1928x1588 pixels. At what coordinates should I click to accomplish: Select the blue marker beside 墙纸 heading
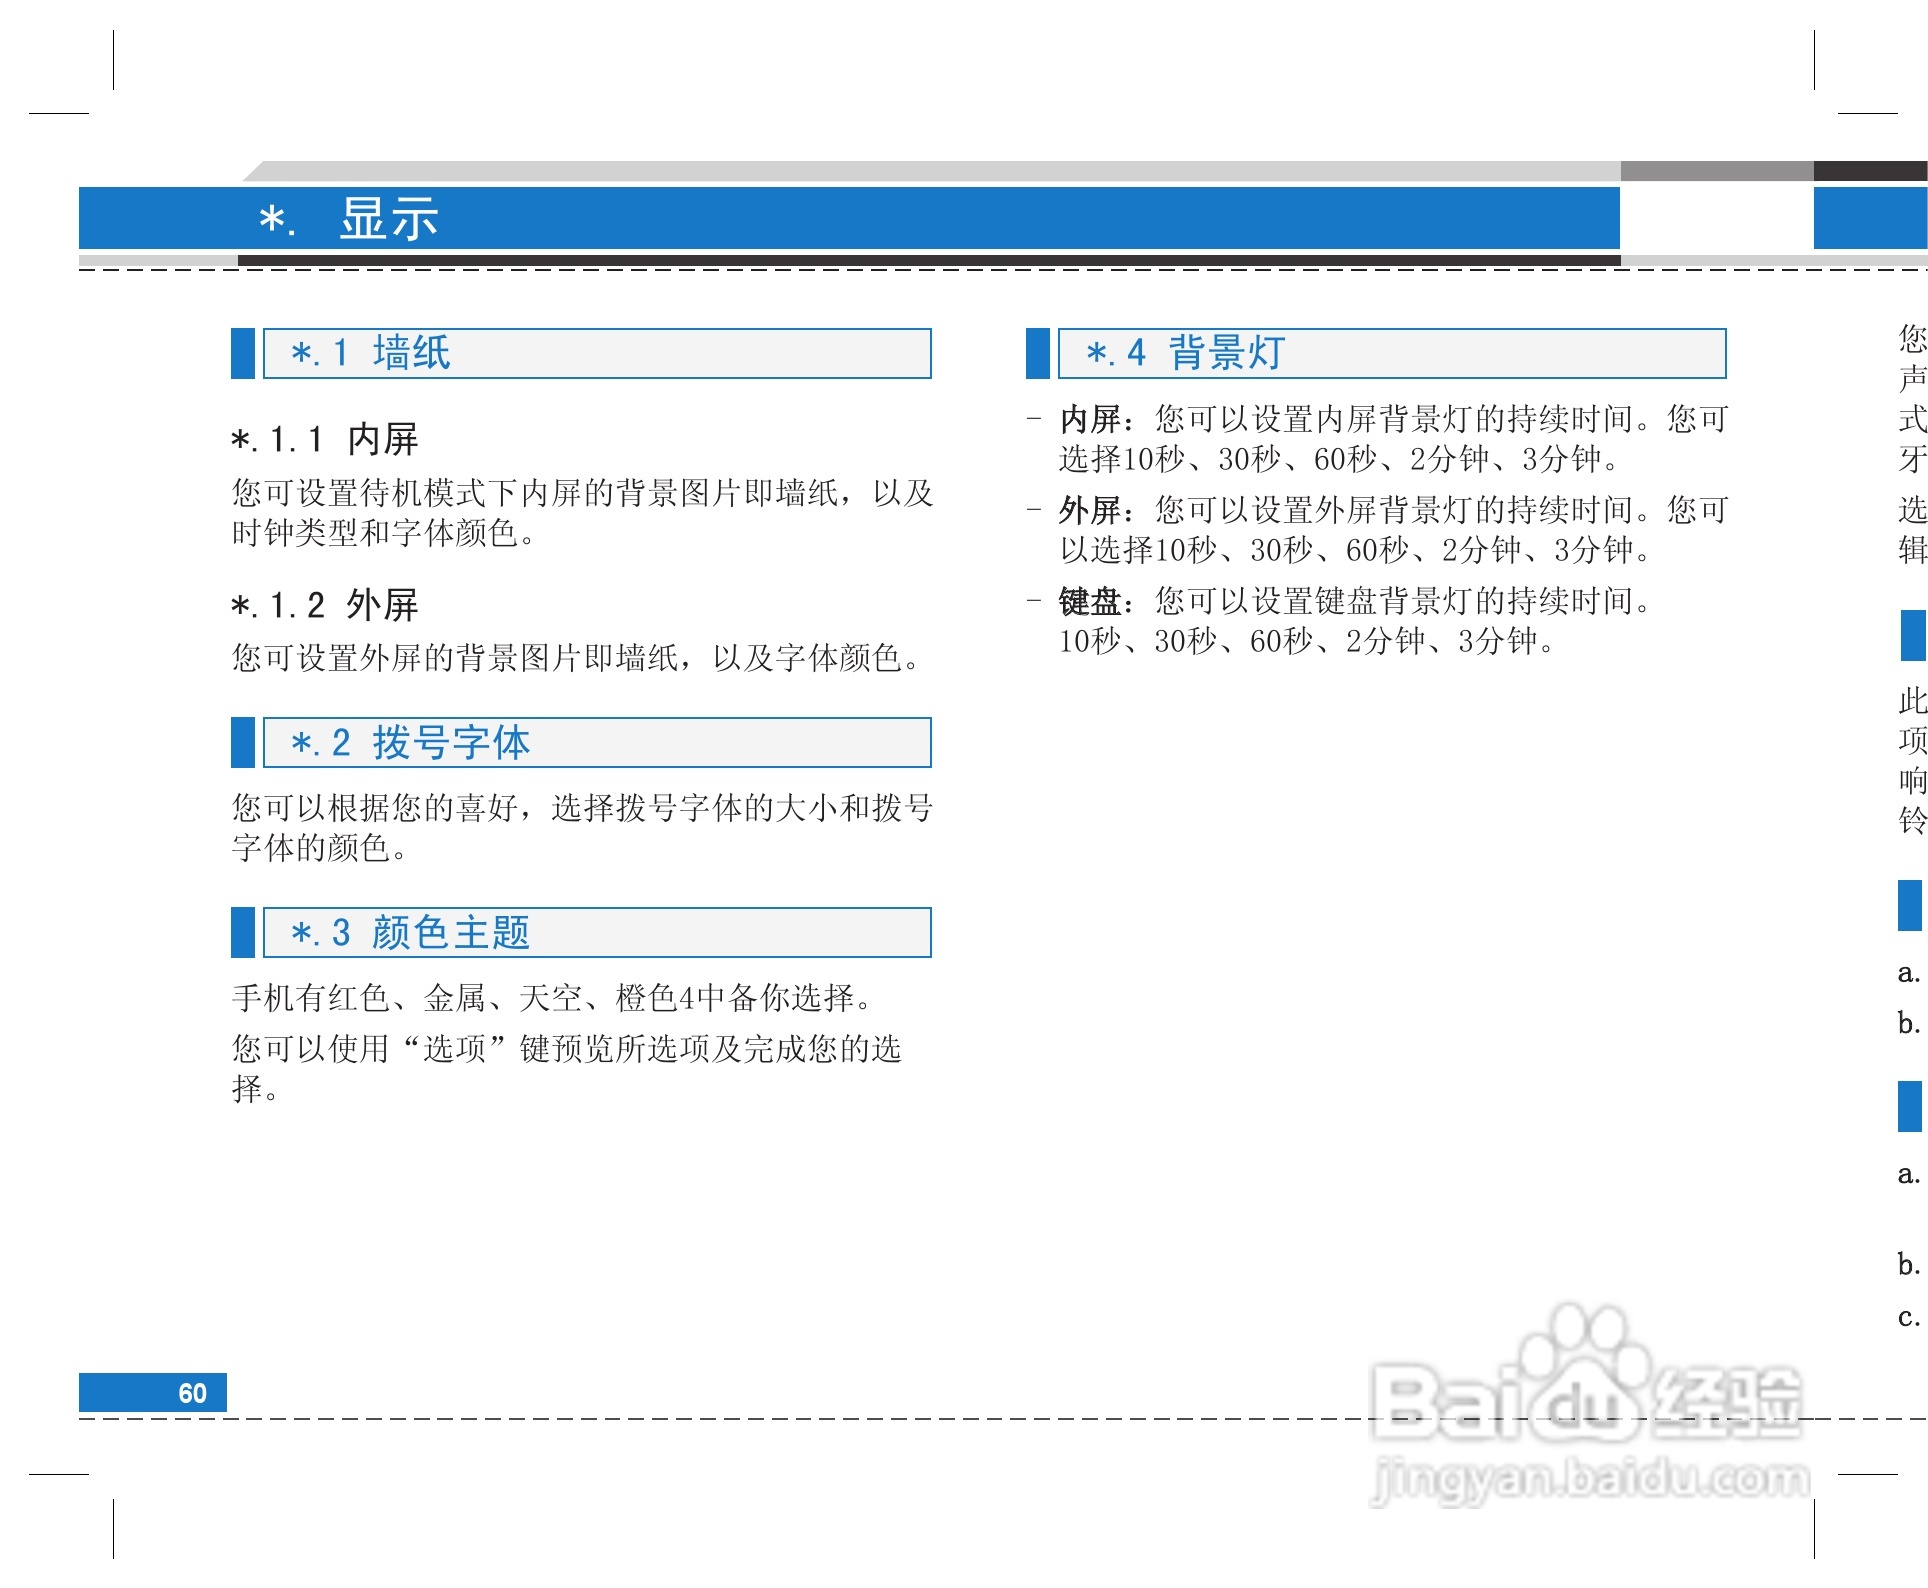(x=243, y=352)
